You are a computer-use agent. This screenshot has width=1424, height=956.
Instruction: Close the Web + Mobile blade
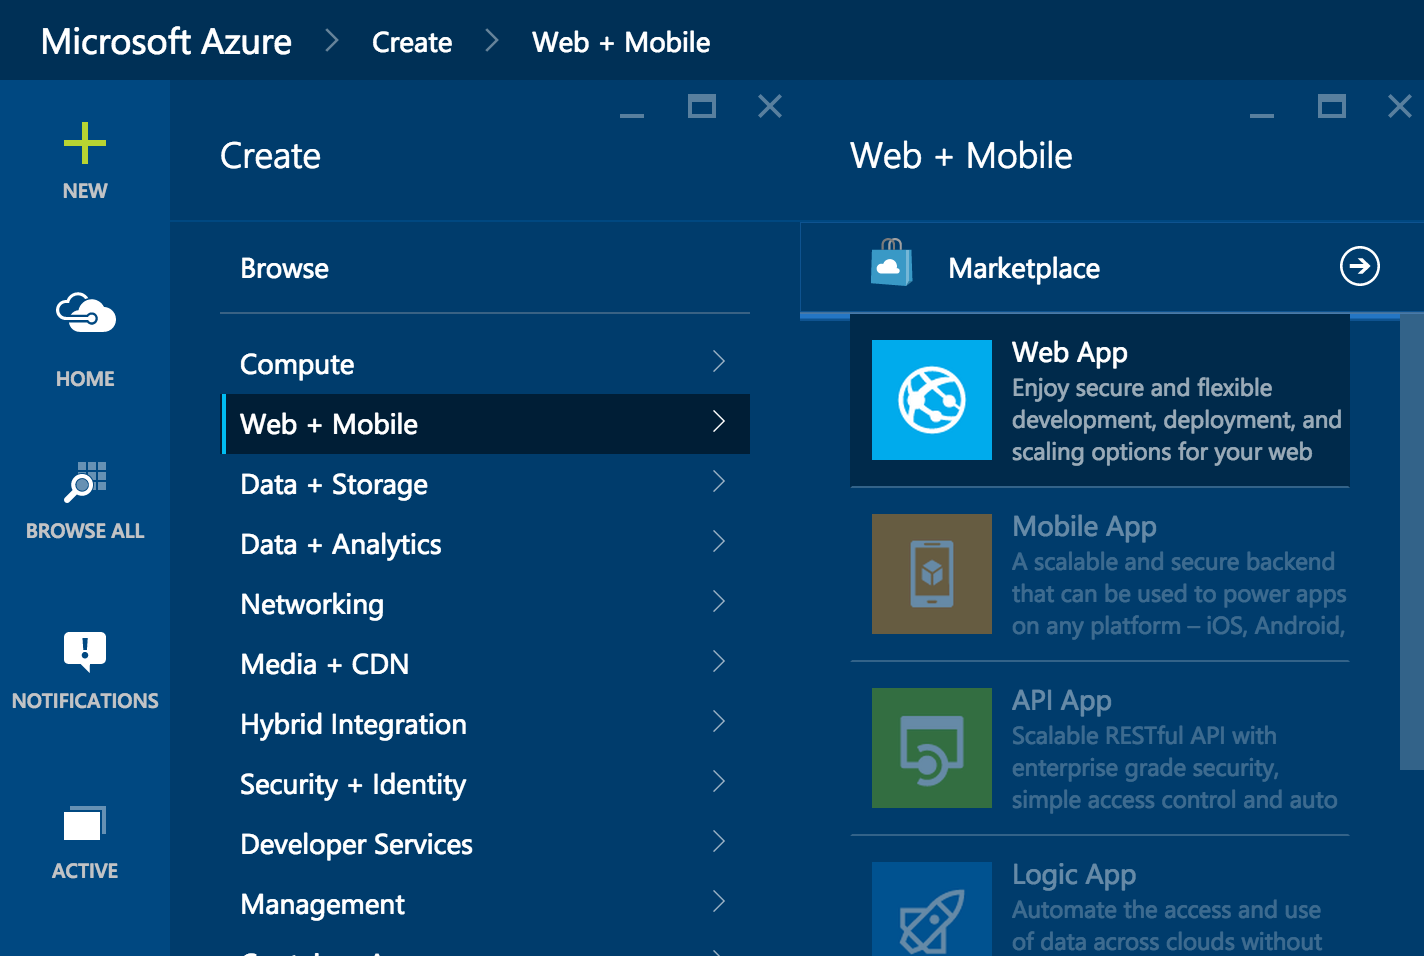pyautogui.click(x=1400, y=106)
